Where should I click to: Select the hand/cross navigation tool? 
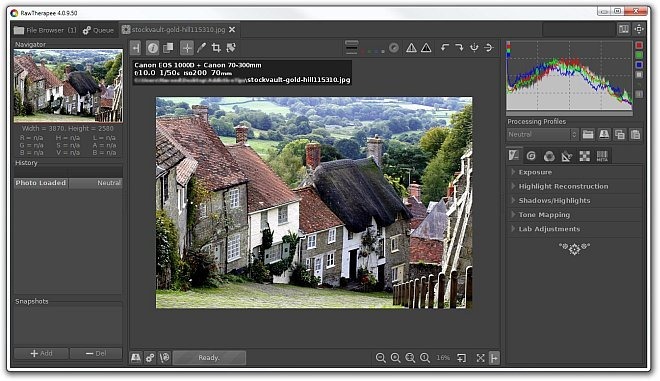pyautogui.click(x=187, y=48)
